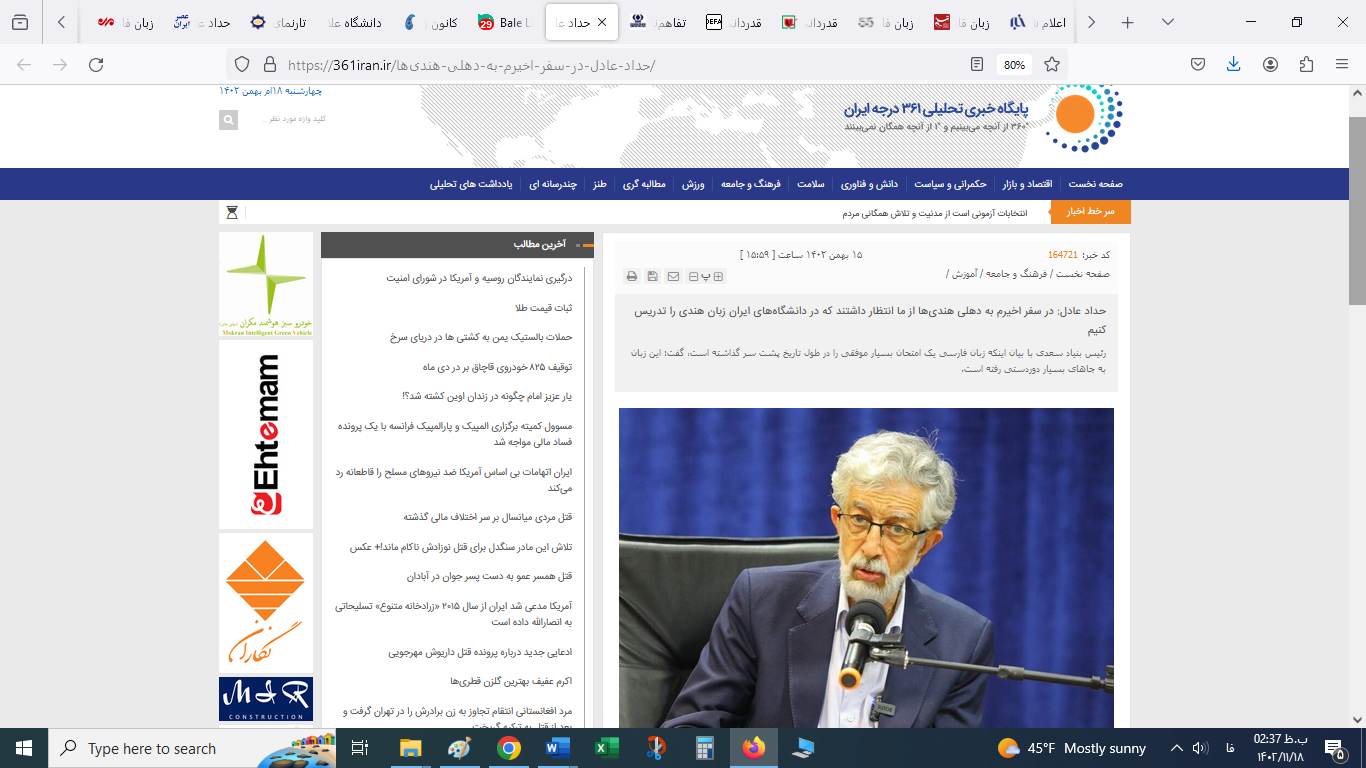Click the print article icon
This screenshot has height=768, width=1366.
pos(631,276)
